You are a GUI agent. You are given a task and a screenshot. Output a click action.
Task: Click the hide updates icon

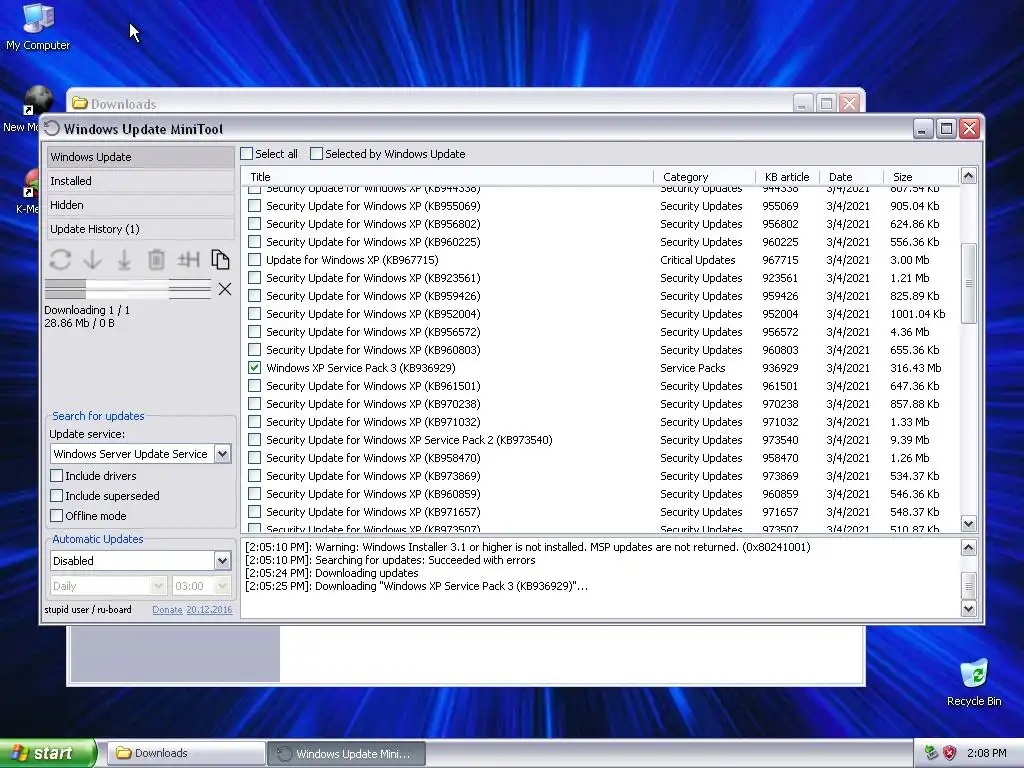188,260
